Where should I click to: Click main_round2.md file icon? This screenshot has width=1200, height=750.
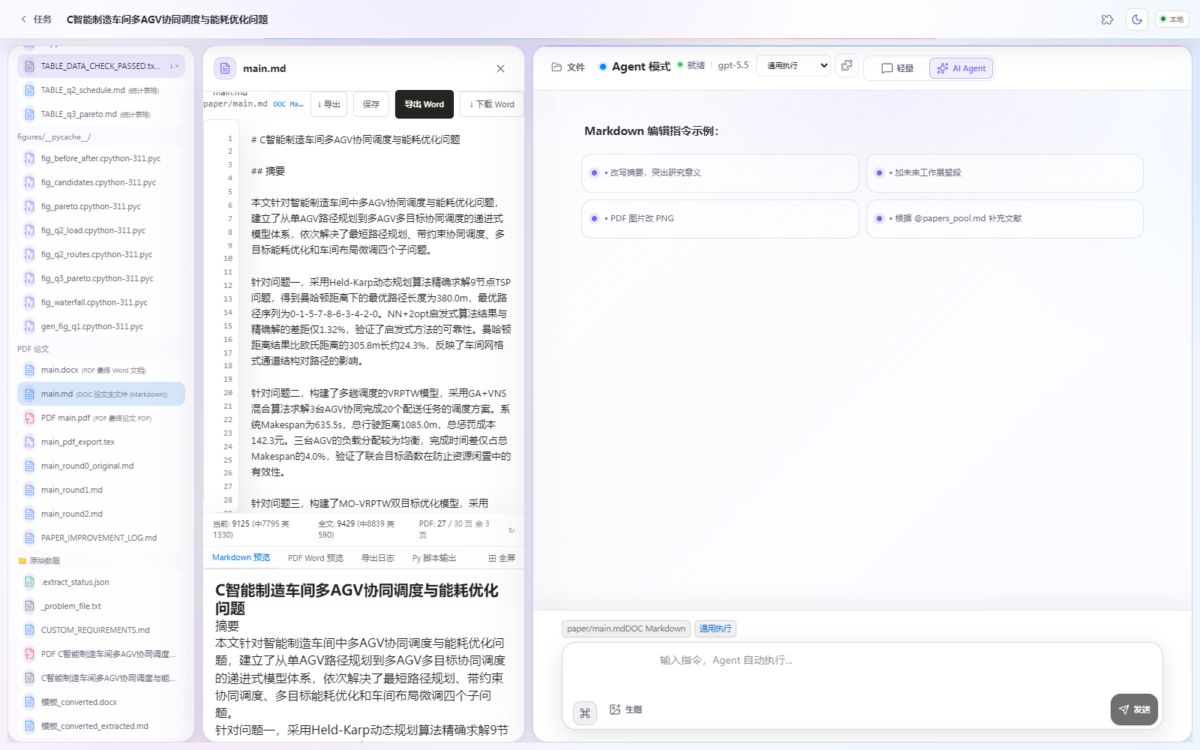pyautogui.click(x=29, y=514)
